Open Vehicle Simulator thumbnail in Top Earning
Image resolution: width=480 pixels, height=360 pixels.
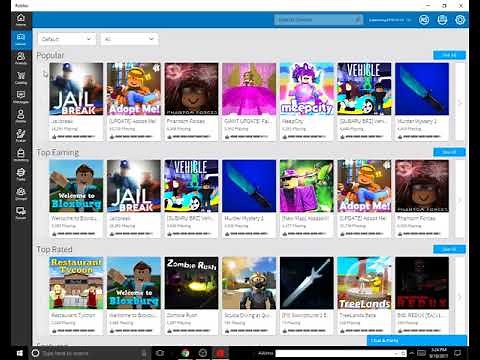[191, 186]
